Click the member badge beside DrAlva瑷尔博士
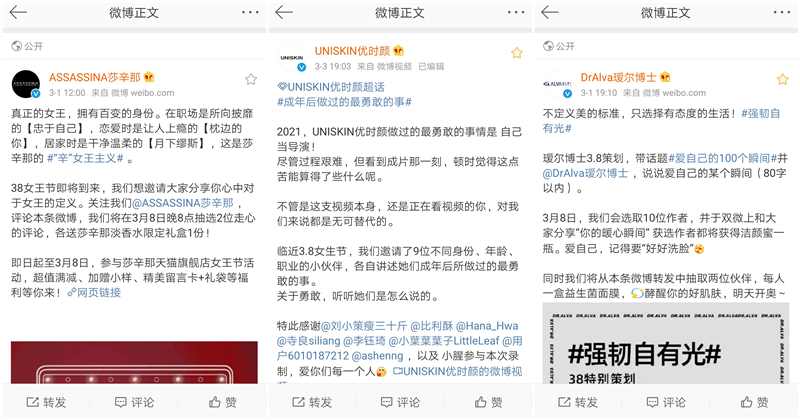This screenshot has height=420, width=800. (665, 77)
